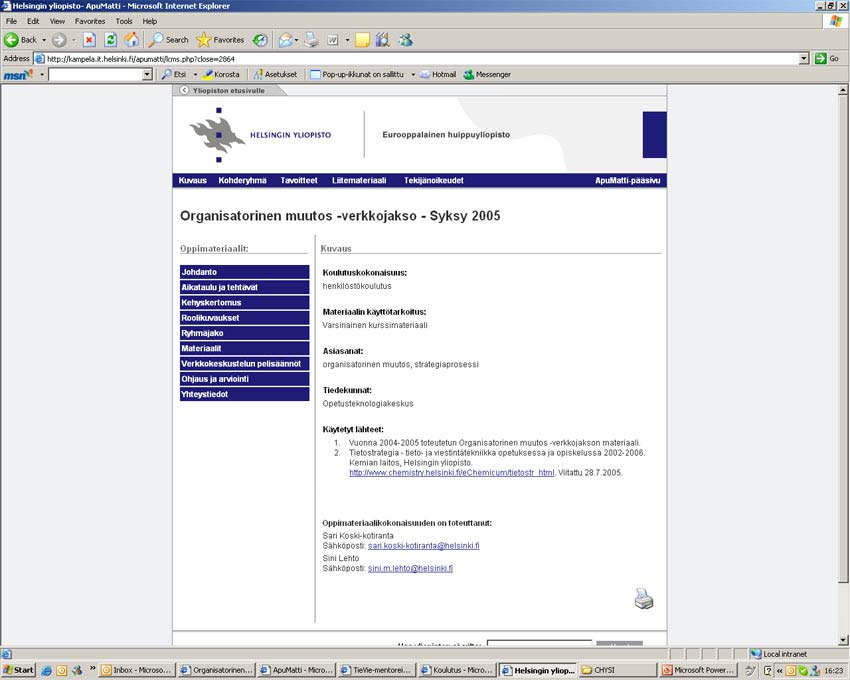This screenshot has height=680, width=850.
Task: Open the Search pane in the toolbar
Action: click(169, 40)
